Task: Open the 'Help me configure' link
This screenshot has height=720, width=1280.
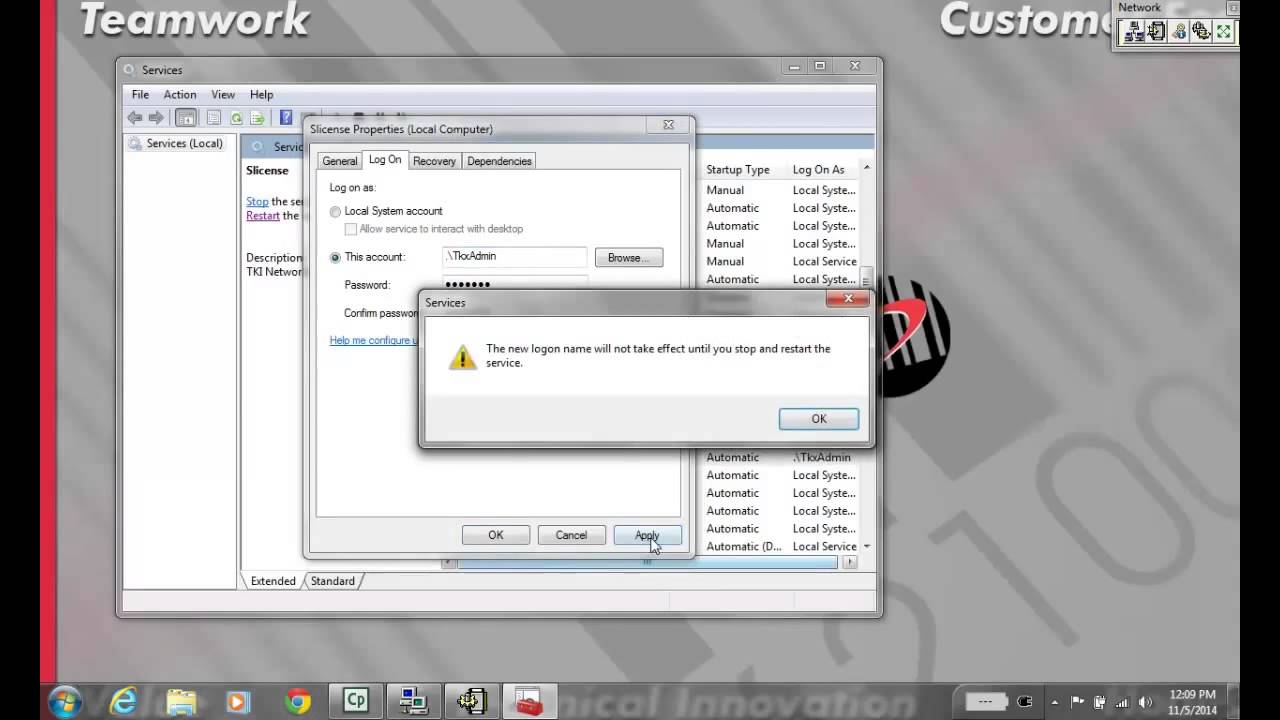Action: point(373,340)
